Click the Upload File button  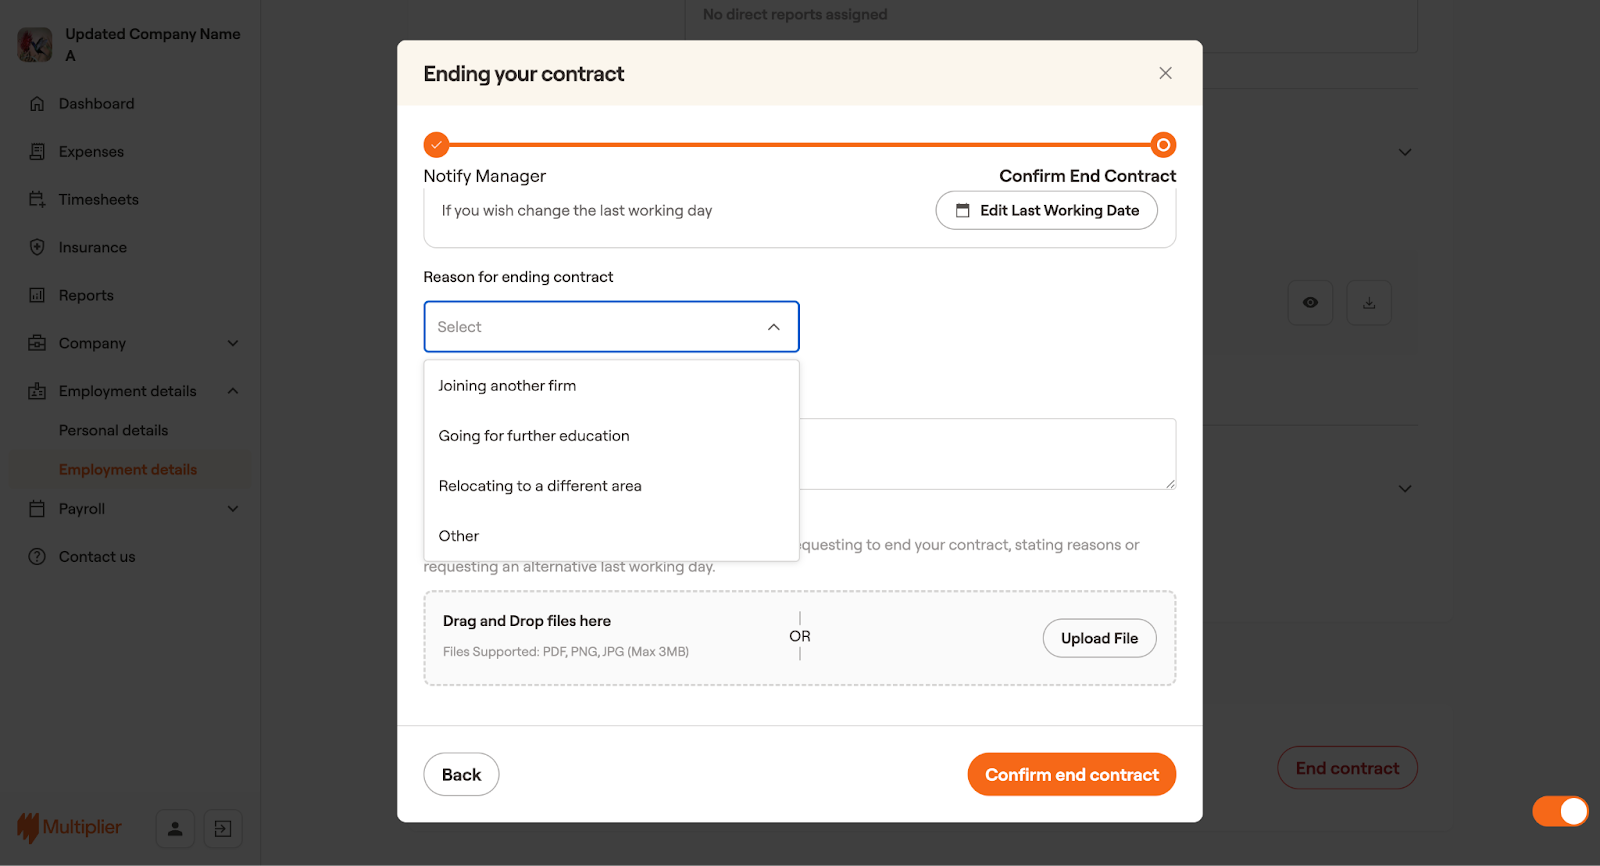coord(1099,639)
